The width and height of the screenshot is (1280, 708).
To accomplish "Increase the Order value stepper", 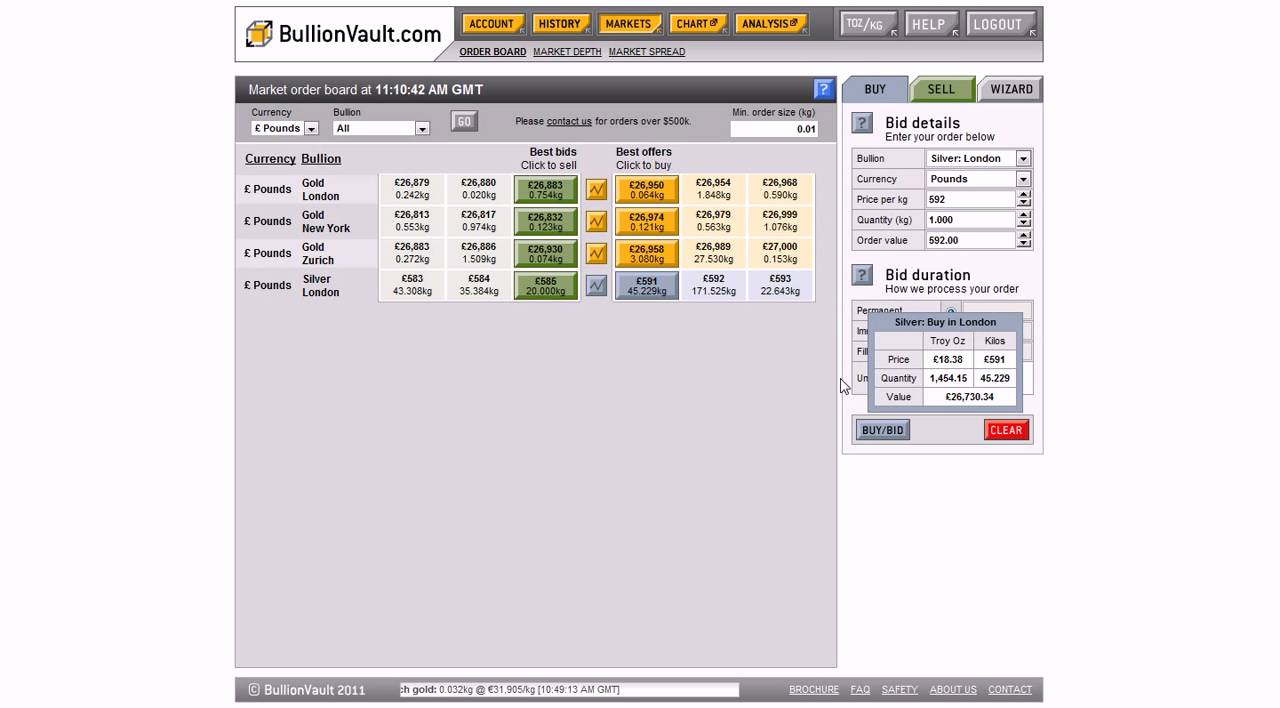I will click(1023, 236).
